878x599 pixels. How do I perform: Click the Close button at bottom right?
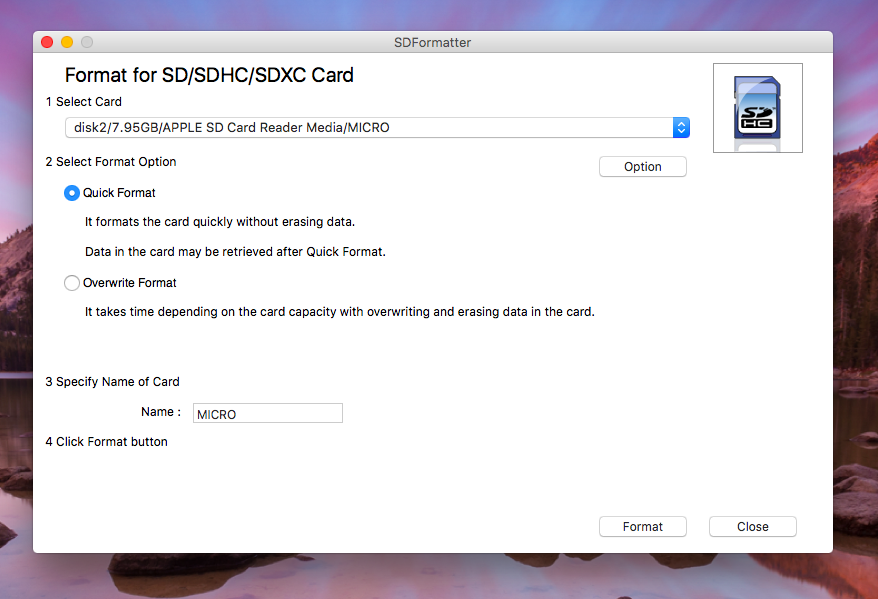tap(752, 527)
